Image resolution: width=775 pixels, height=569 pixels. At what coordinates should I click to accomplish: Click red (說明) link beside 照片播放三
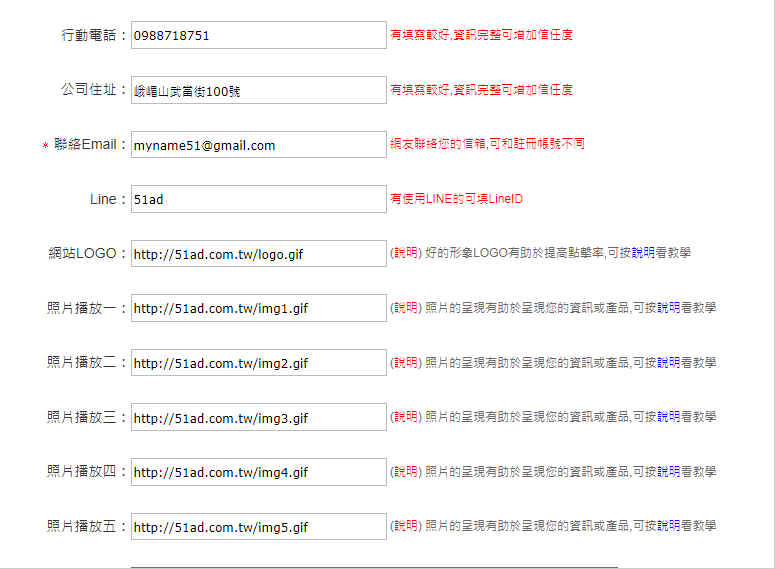coord(405,416)
